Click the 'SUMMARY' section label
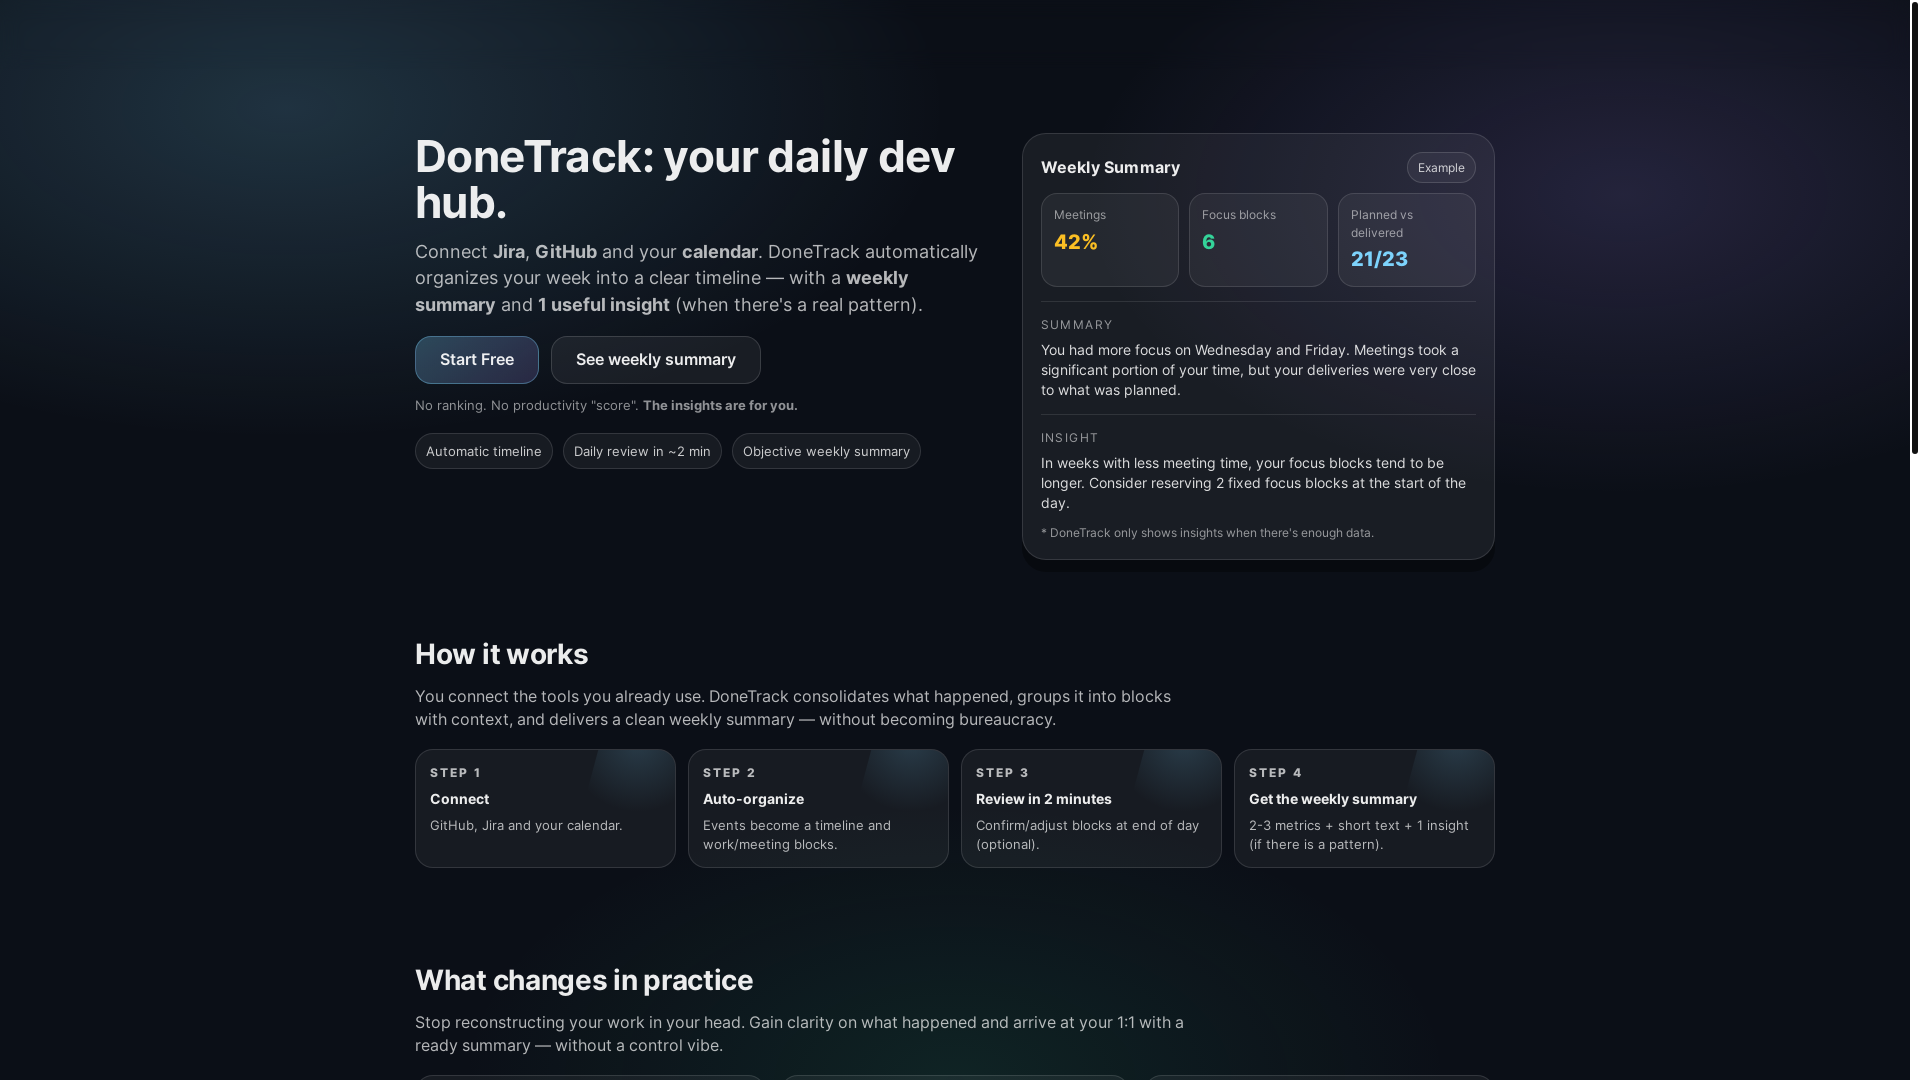 tap(1077, 325)
